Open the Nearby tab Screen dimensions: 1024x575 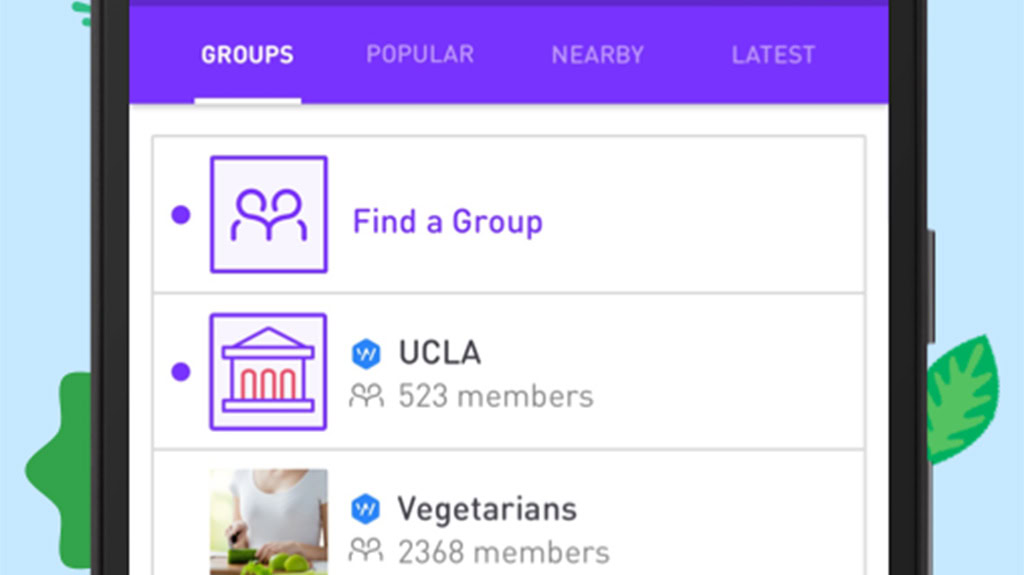click(597, 55)
